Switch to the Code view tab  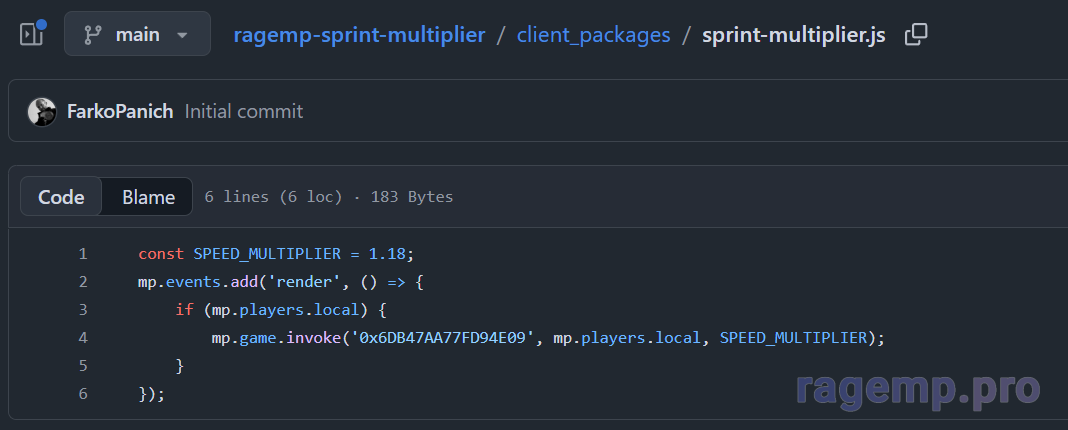(x=61, y=197)
